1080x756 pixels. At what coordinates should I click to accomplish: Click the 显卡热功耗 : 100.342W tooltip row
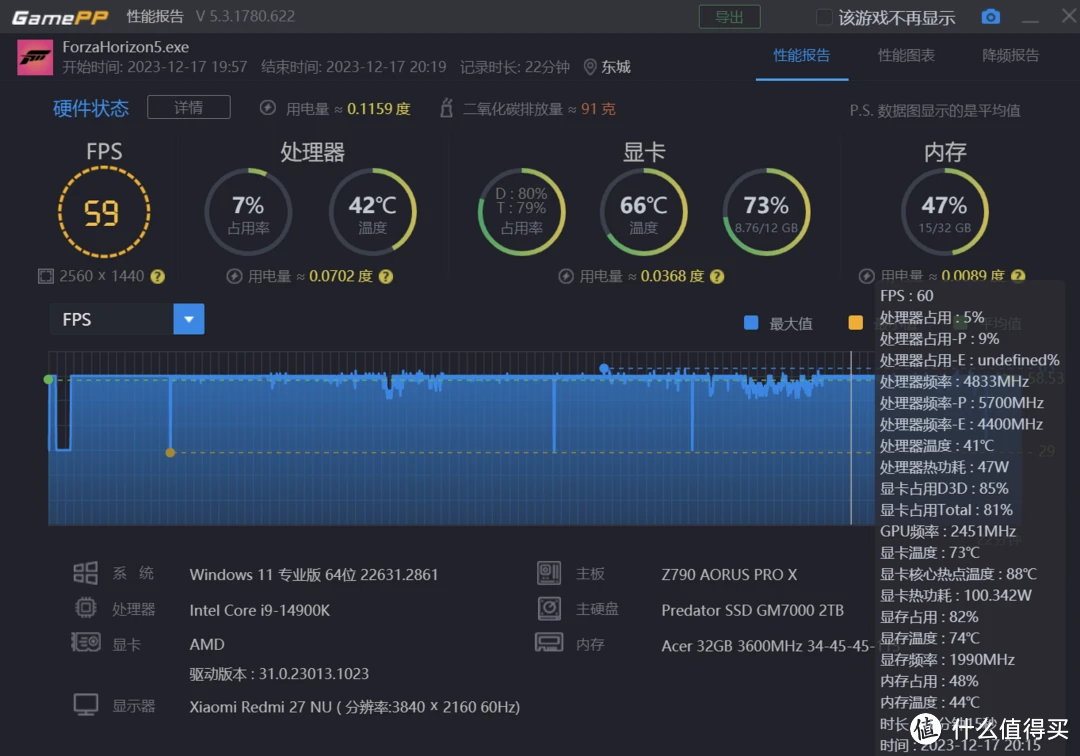point(955,596)
